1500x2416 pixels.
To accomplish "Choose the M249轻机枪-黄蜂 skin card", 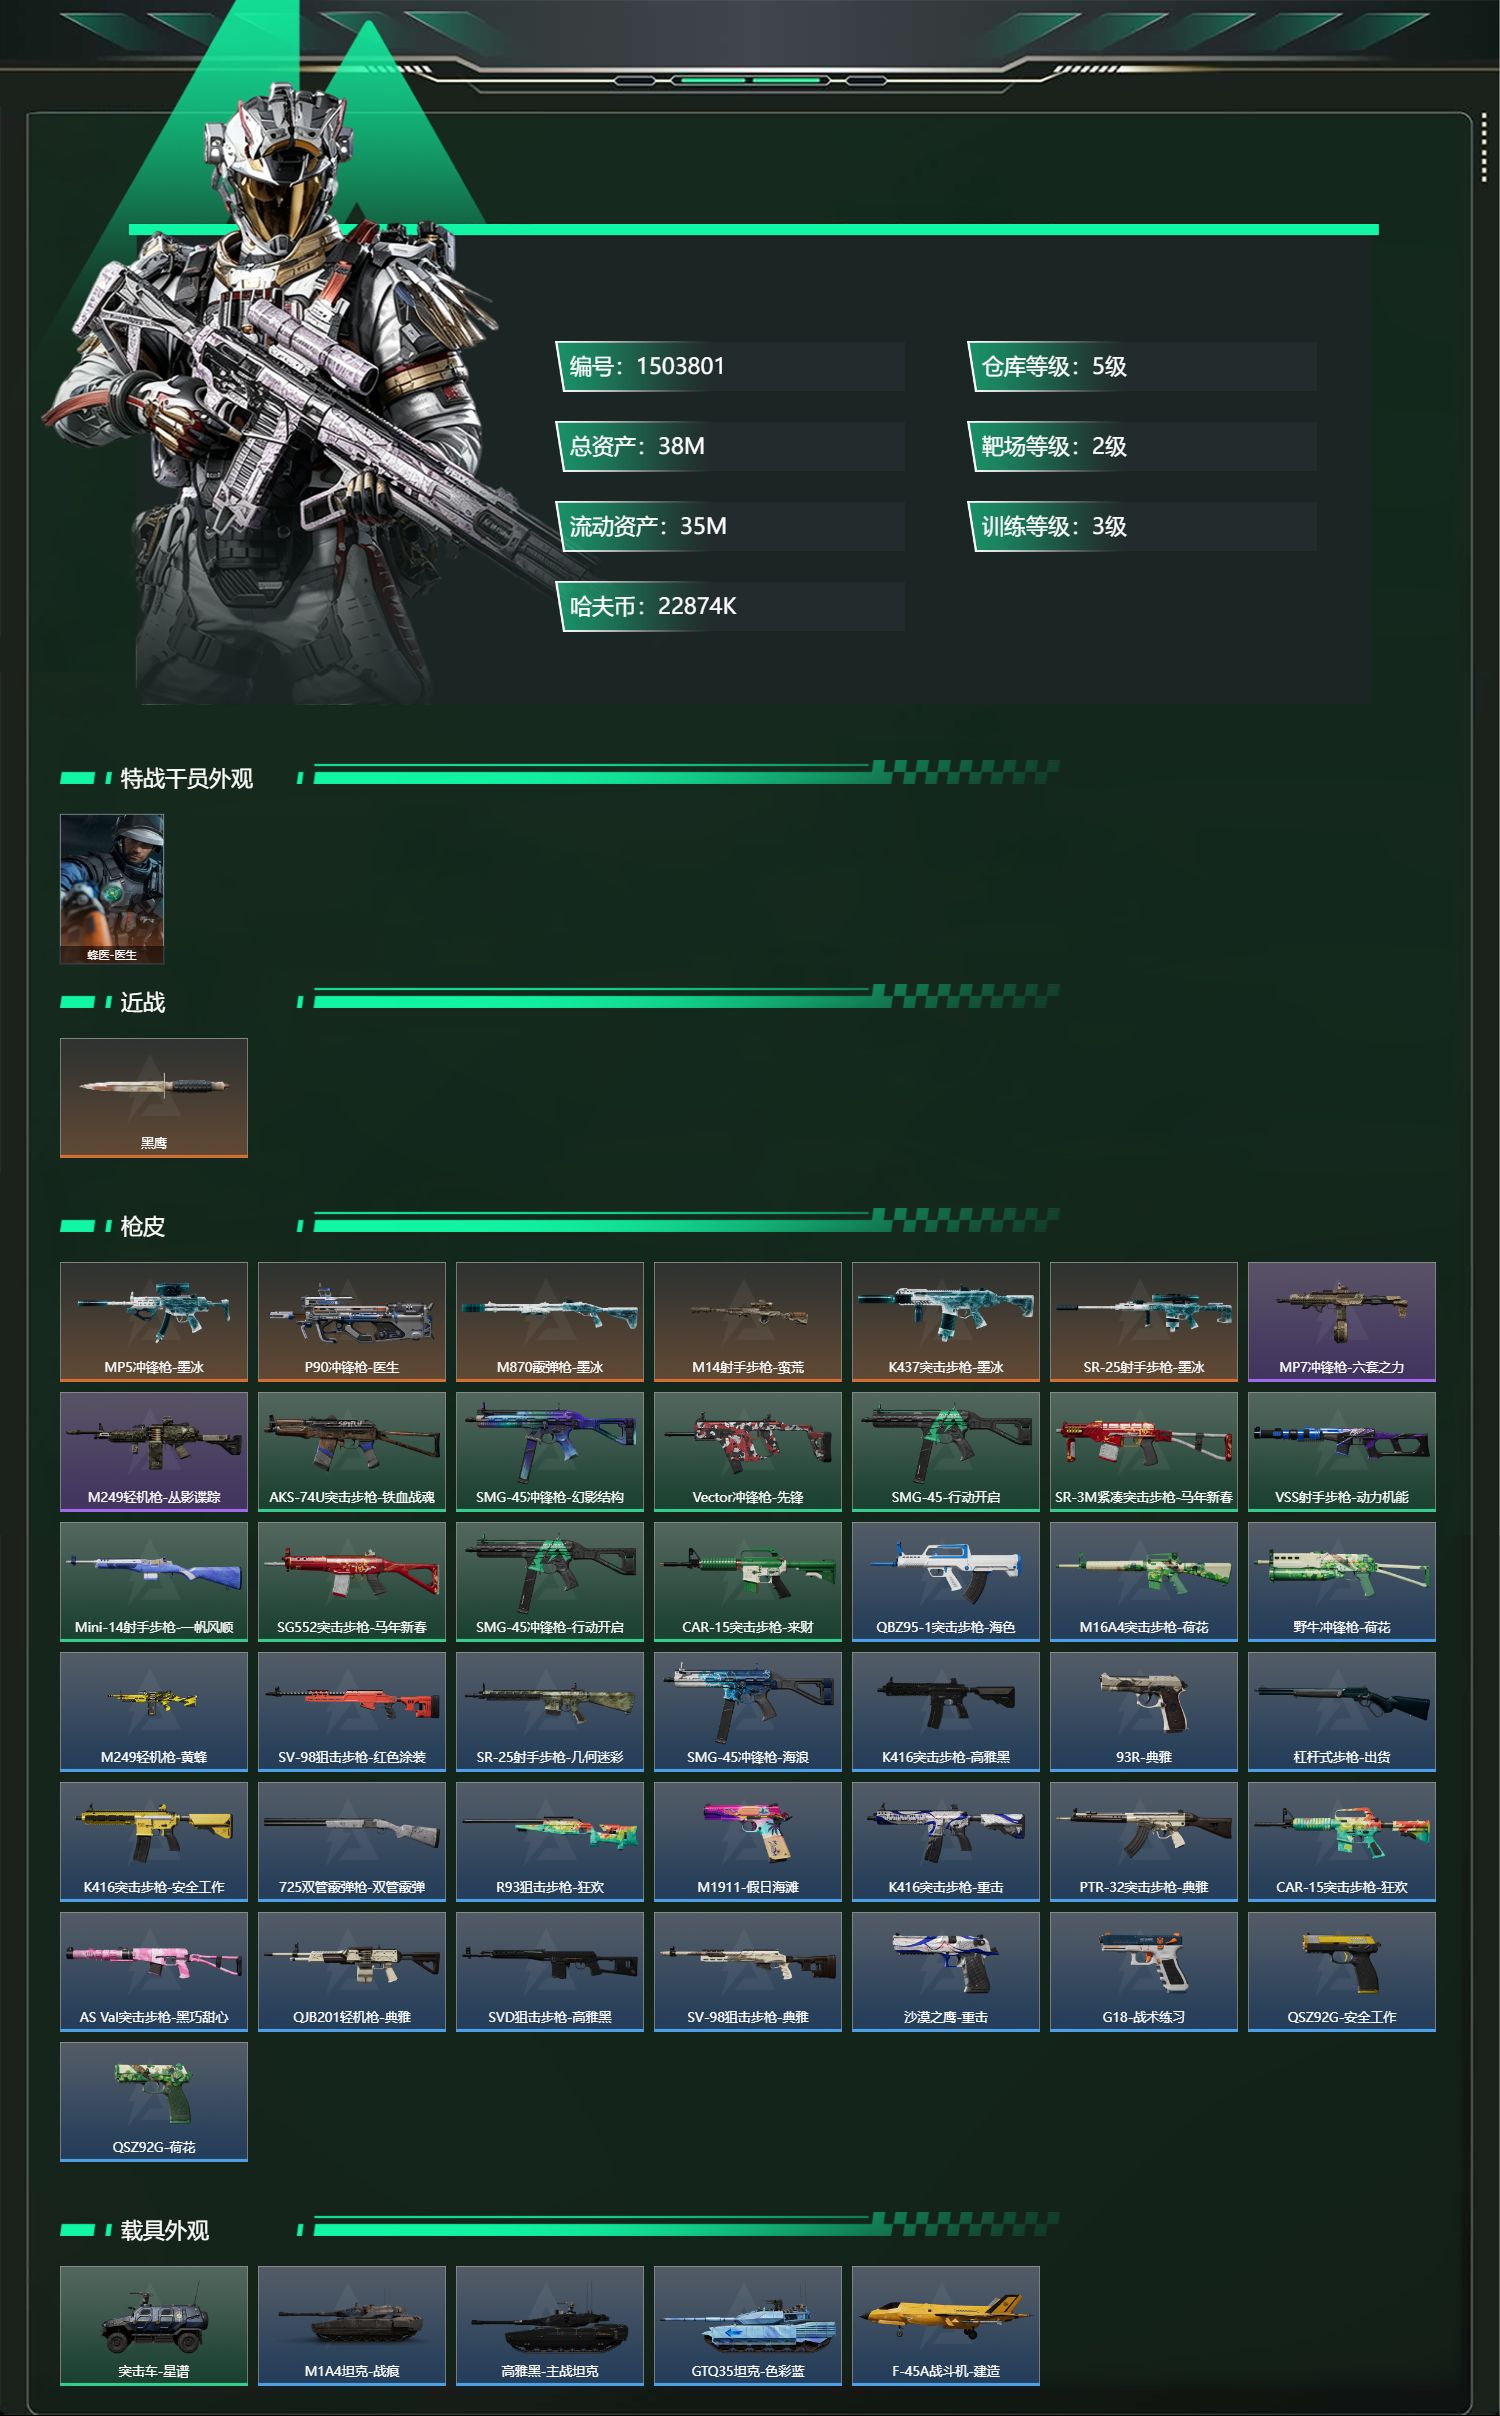I will [154, 1711].
